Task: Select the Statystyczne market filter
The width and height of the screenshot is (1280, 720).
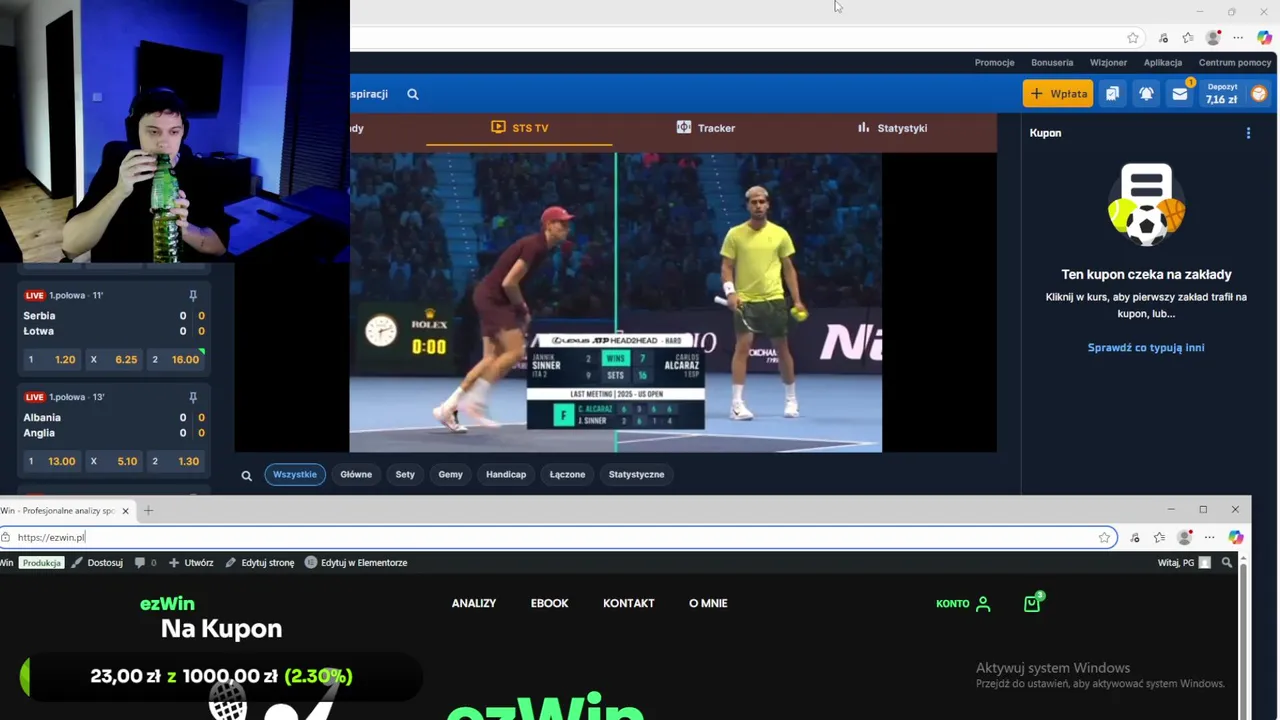Action: (x=636, y=475)
